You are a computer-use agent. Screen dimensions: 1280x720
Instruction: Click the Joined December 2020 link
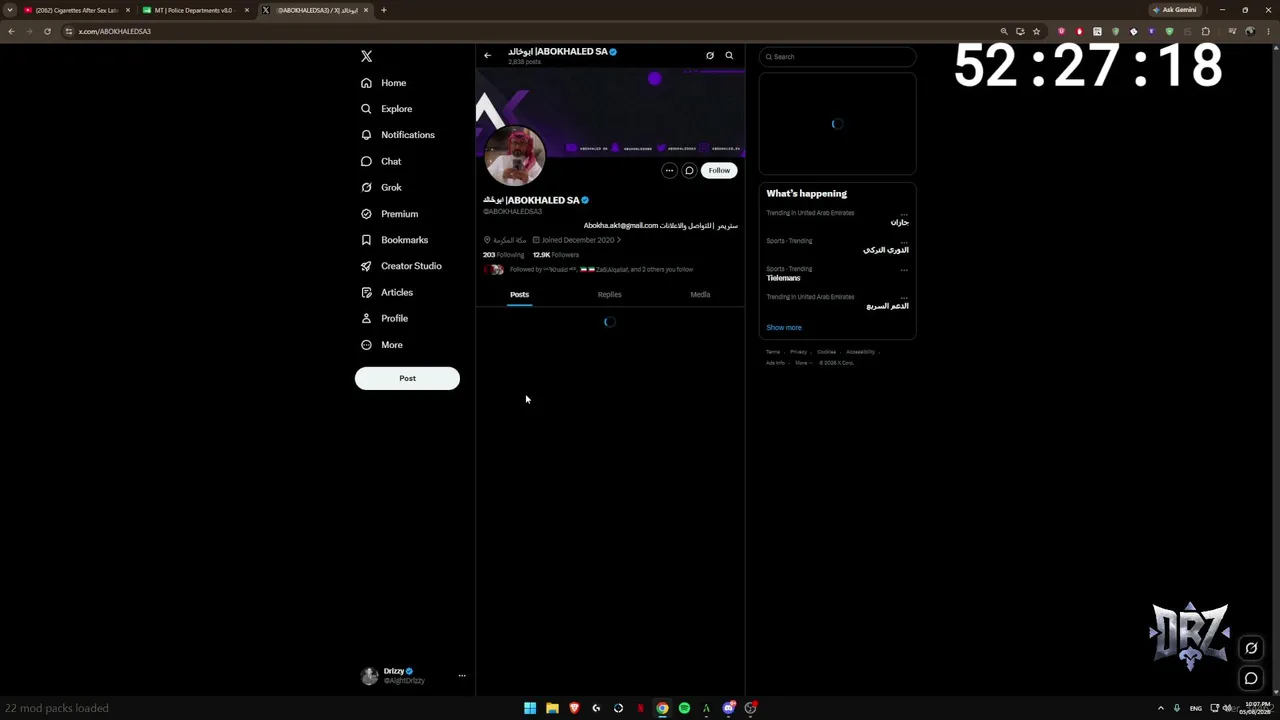coord(577,240)
